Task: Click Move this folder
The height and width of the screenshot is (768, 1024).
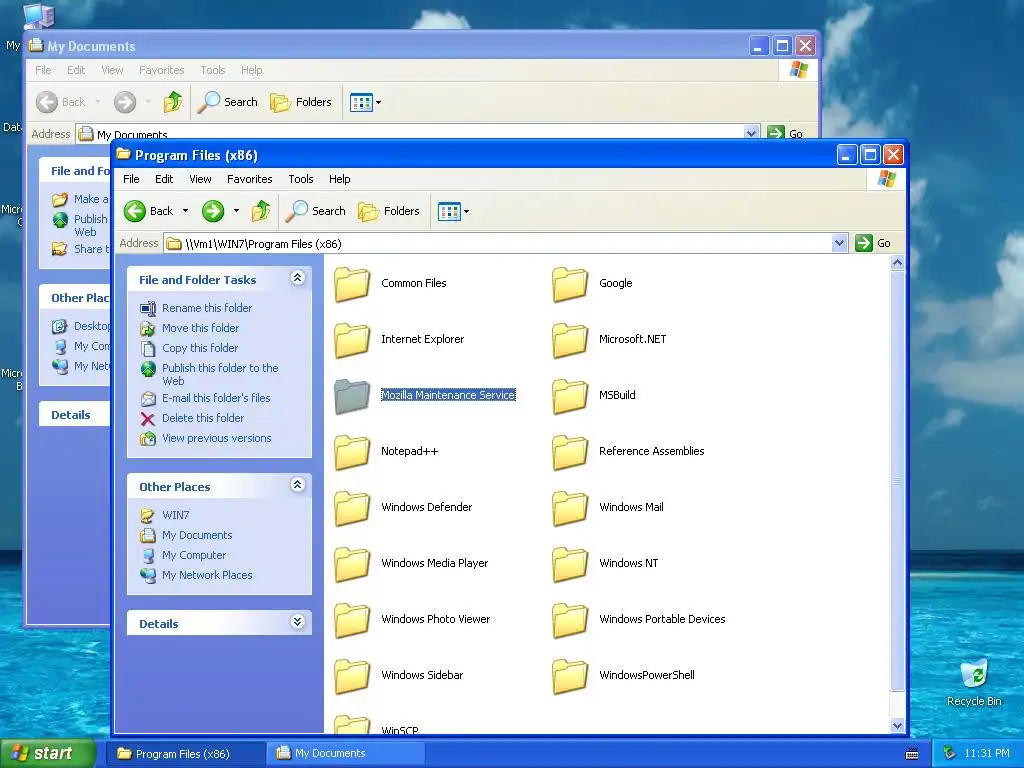Action: (200, 328)
